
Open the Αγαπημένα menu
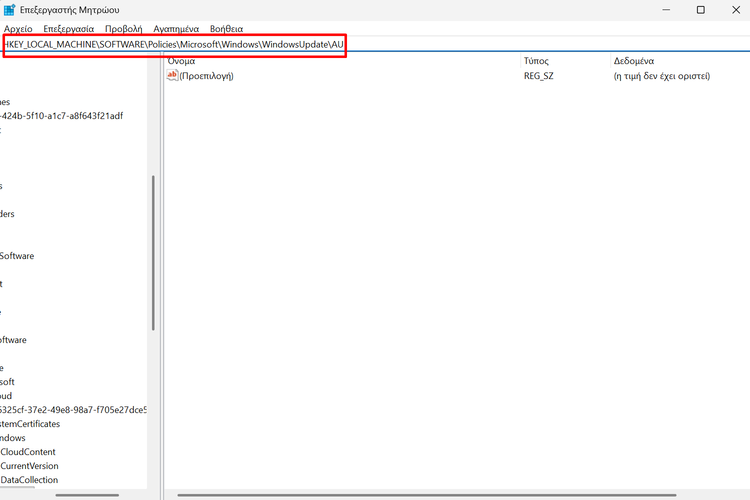[174, 29]
